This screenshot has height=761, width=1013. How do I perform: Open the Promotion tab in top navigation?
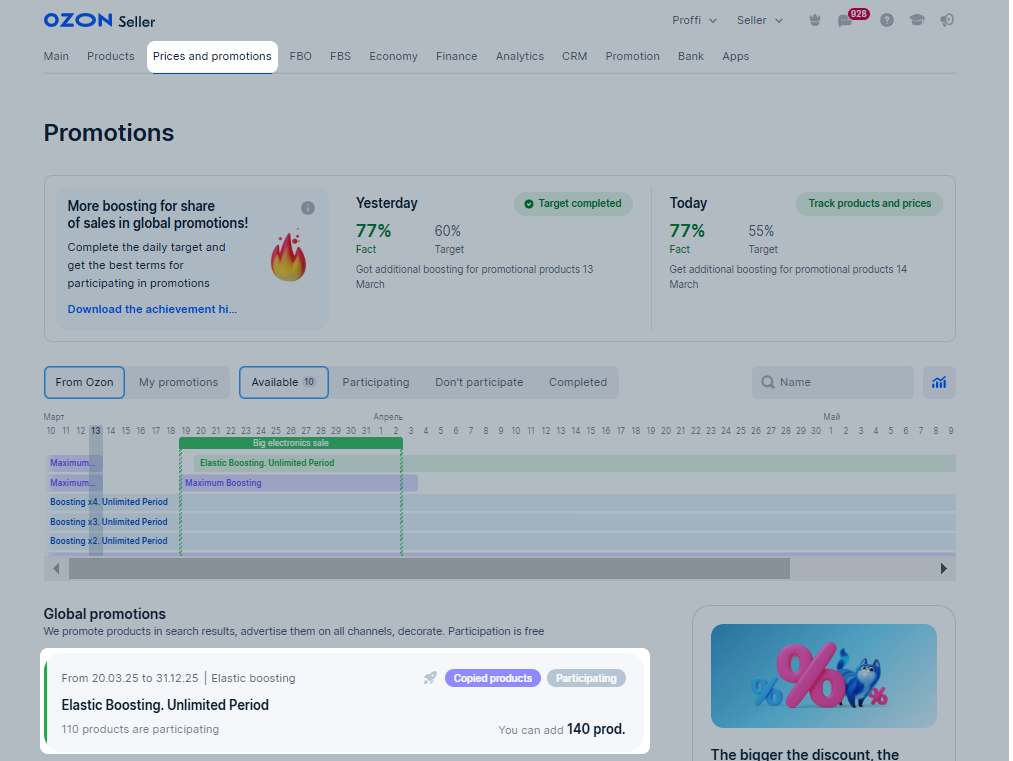pos(632,56)
